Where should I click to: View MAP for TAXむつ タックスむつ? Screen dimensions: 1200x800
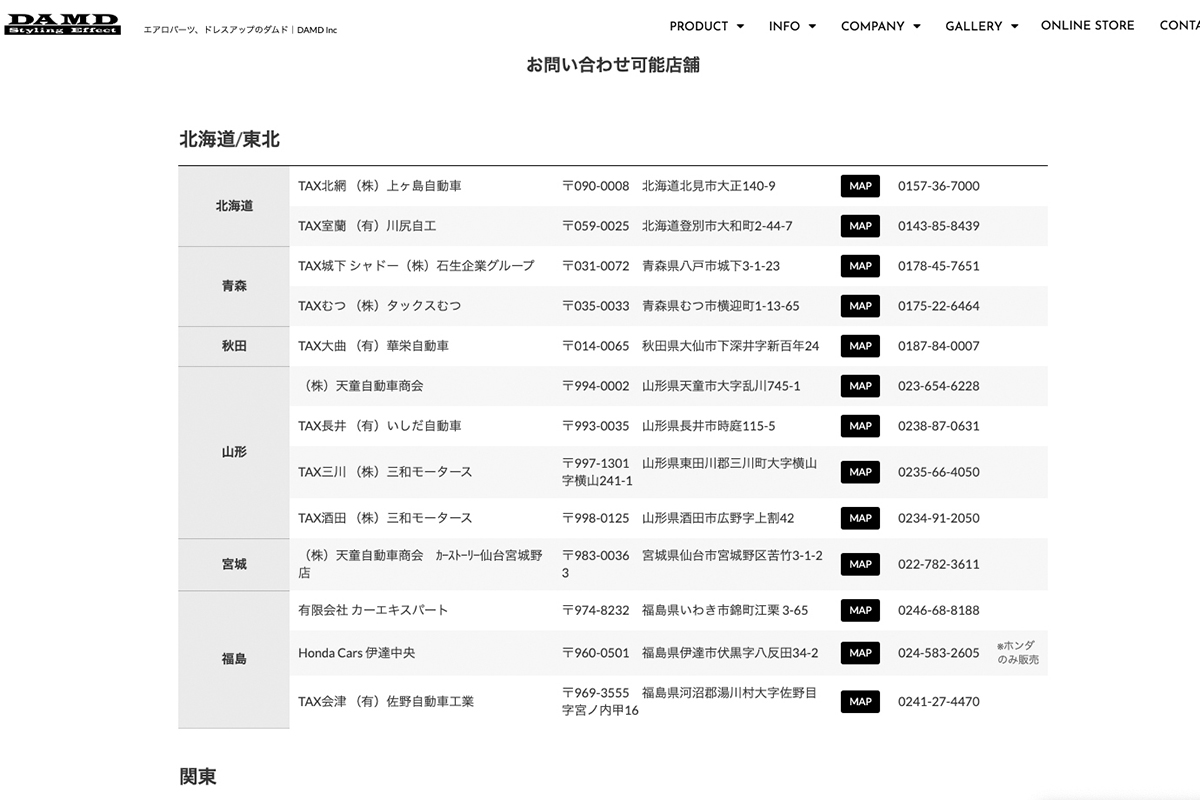coord(860,306)
